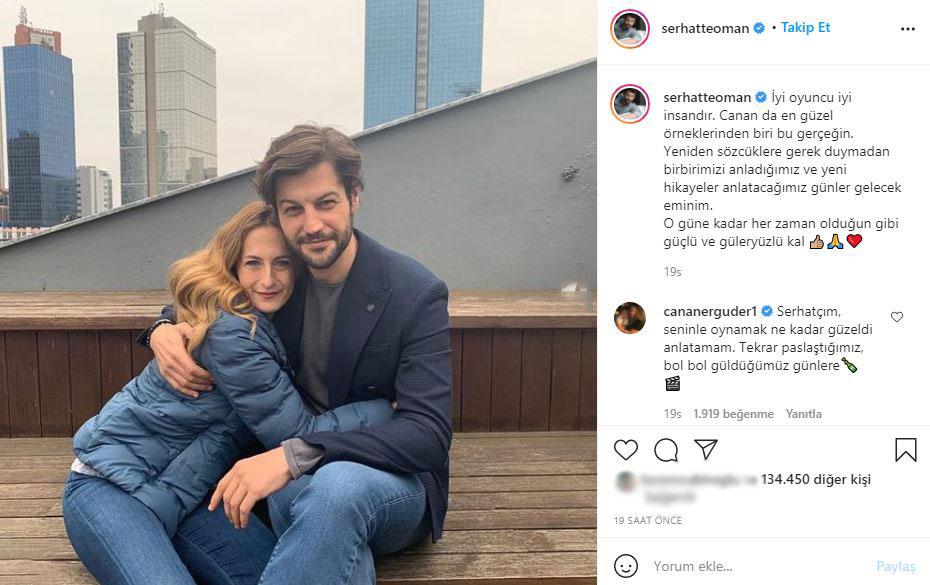Click the Yorum ekle comment field
The width and height of the screenshot is (930, 585).
tap(759, 567)
